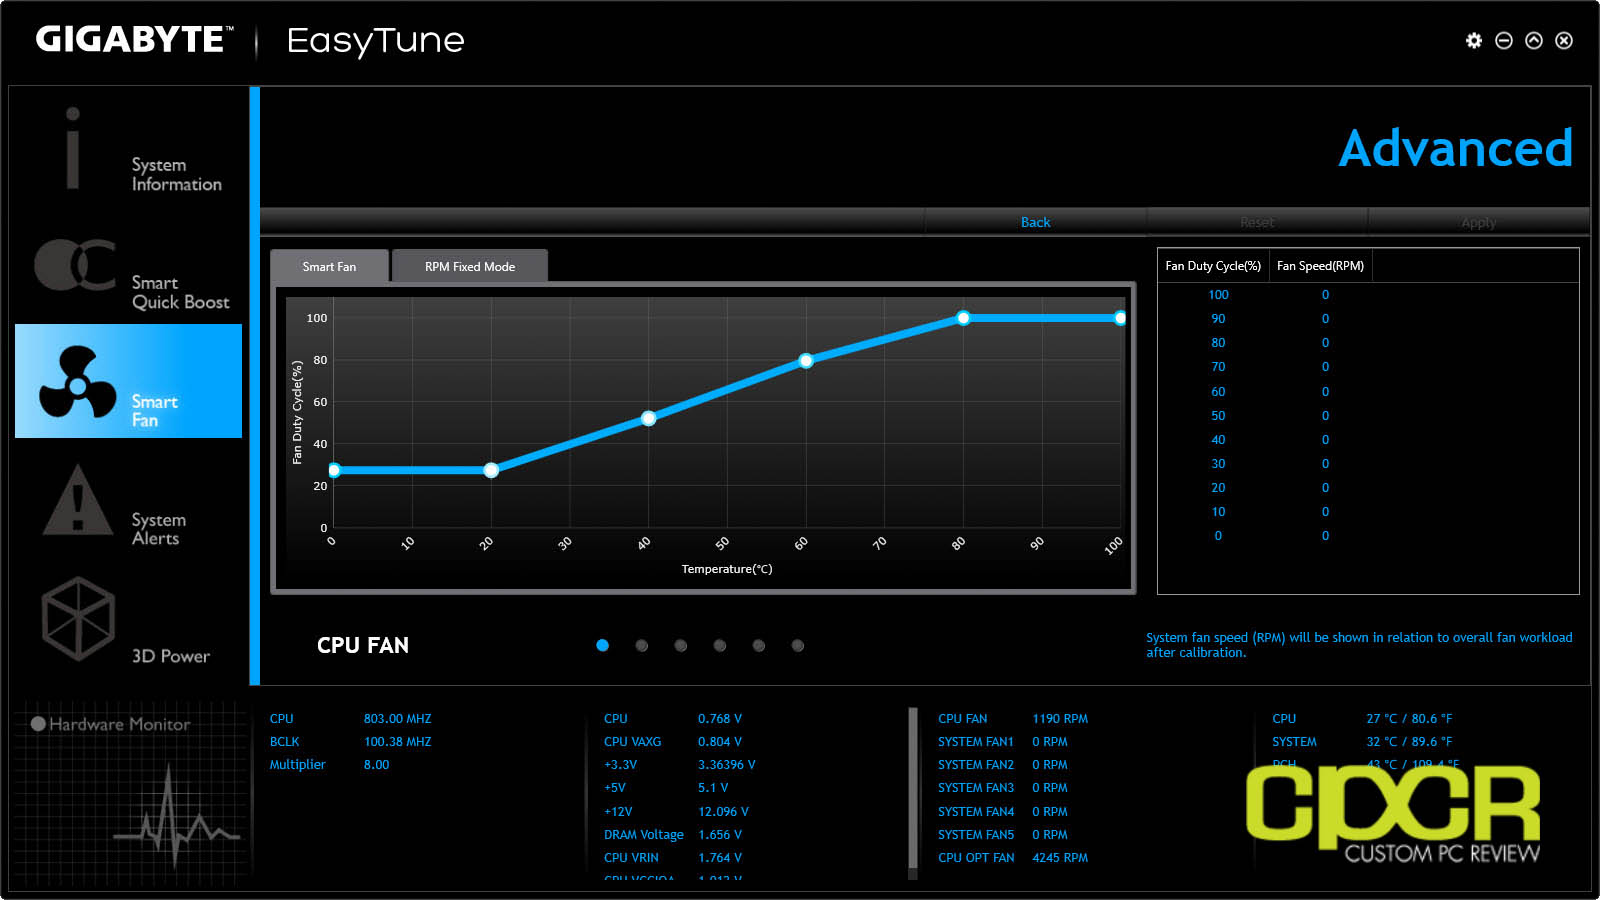This screenshot has width=1600, height=900.
Task: Click +3.3V 3.36396 V reading
Action: [x=726, y=765]
